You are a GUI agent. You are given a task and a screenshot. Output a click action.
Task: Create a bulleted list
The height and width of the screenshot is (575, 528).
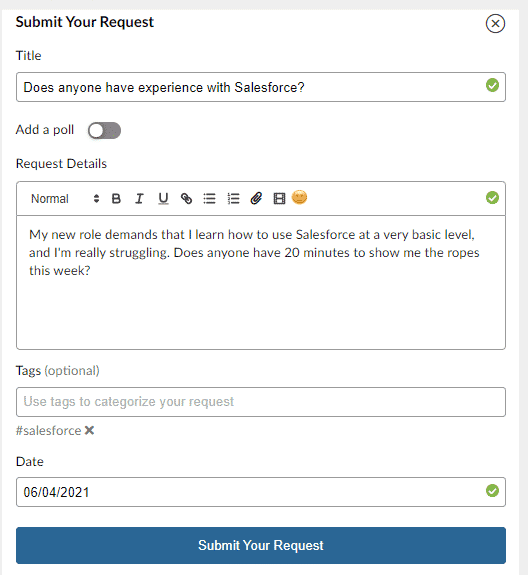pos(209,198)
